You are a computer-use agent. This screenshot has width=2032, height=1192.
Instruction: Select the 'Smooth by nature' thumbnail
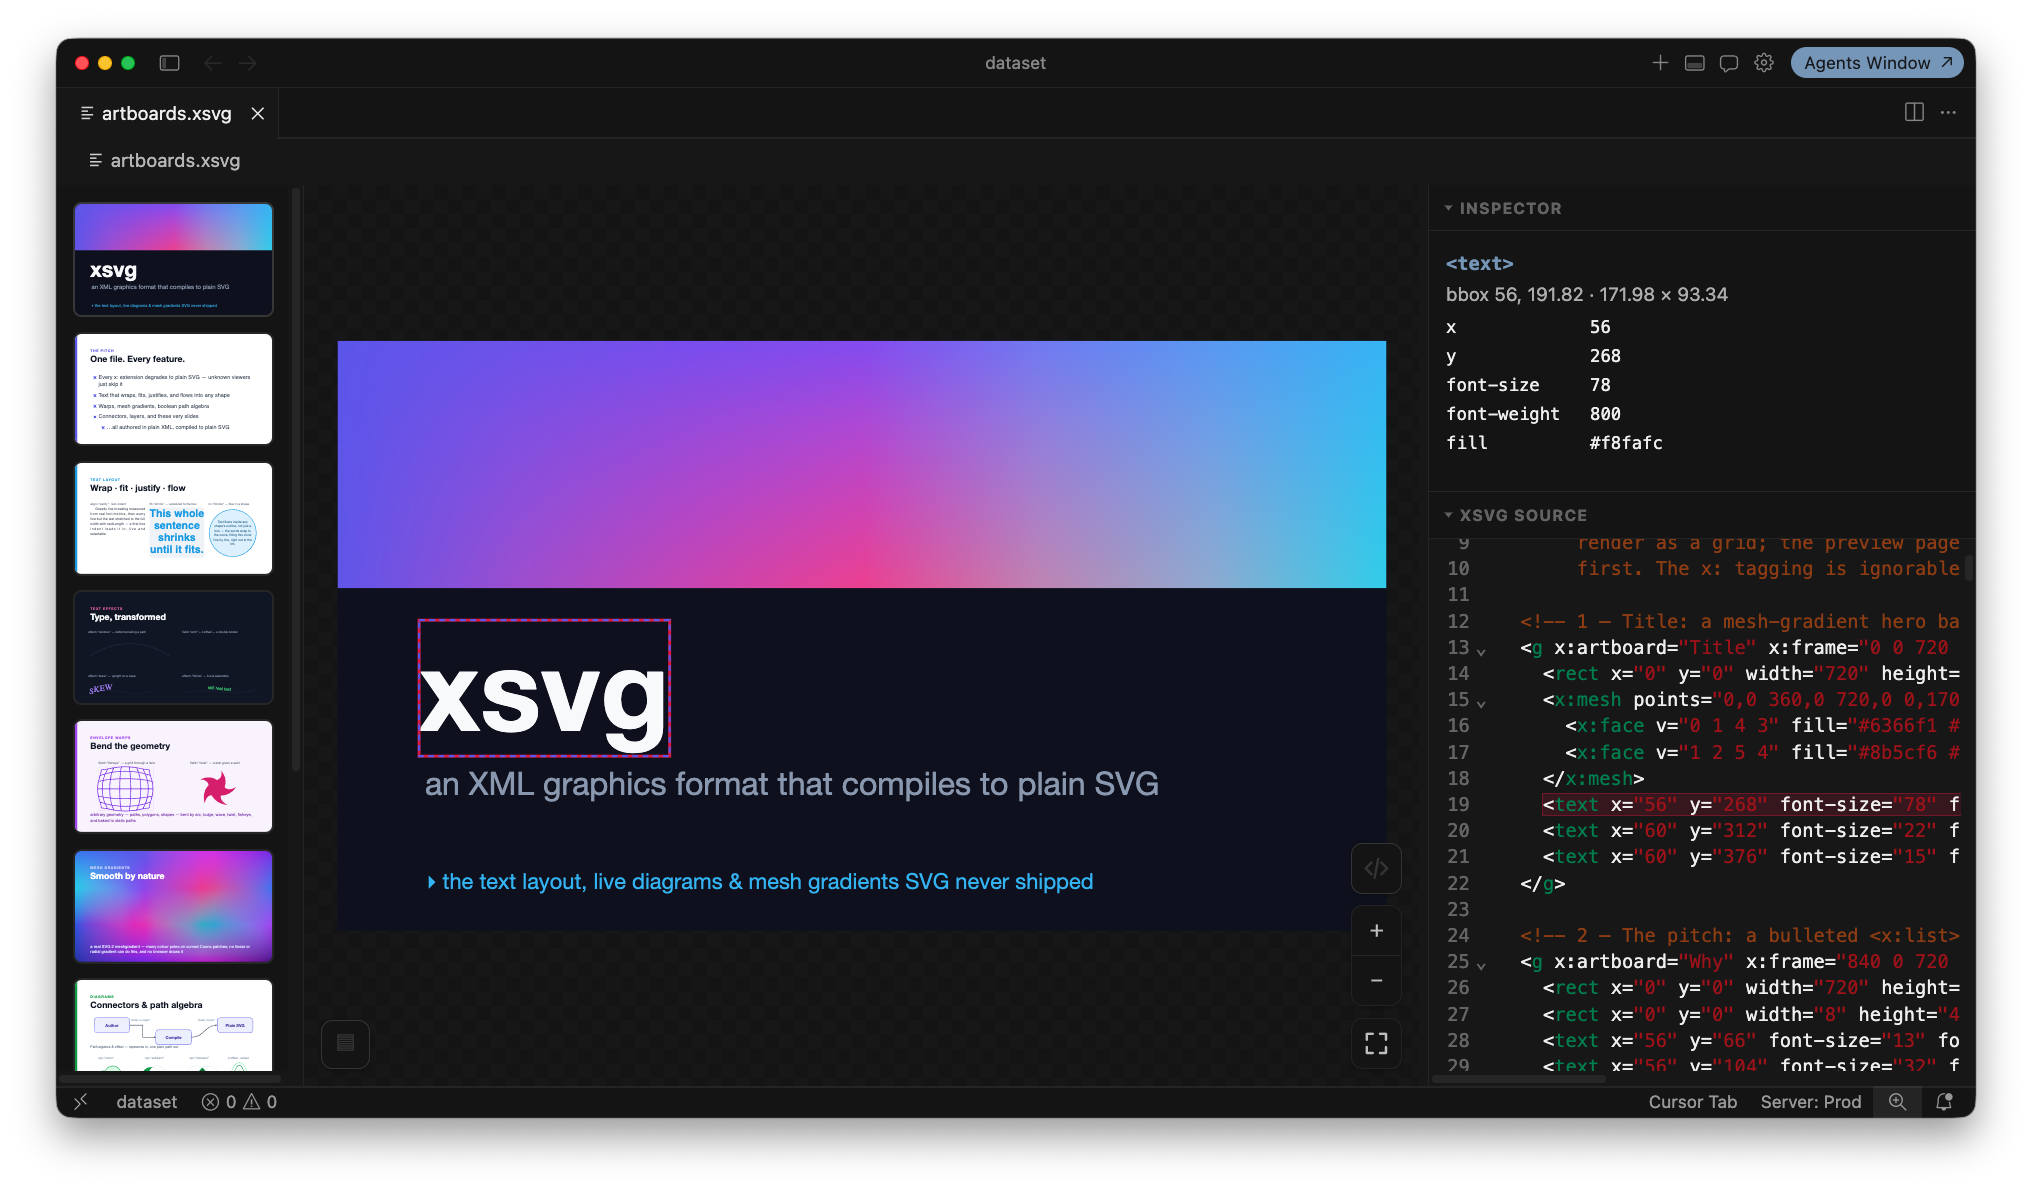[x=173, y=906]
